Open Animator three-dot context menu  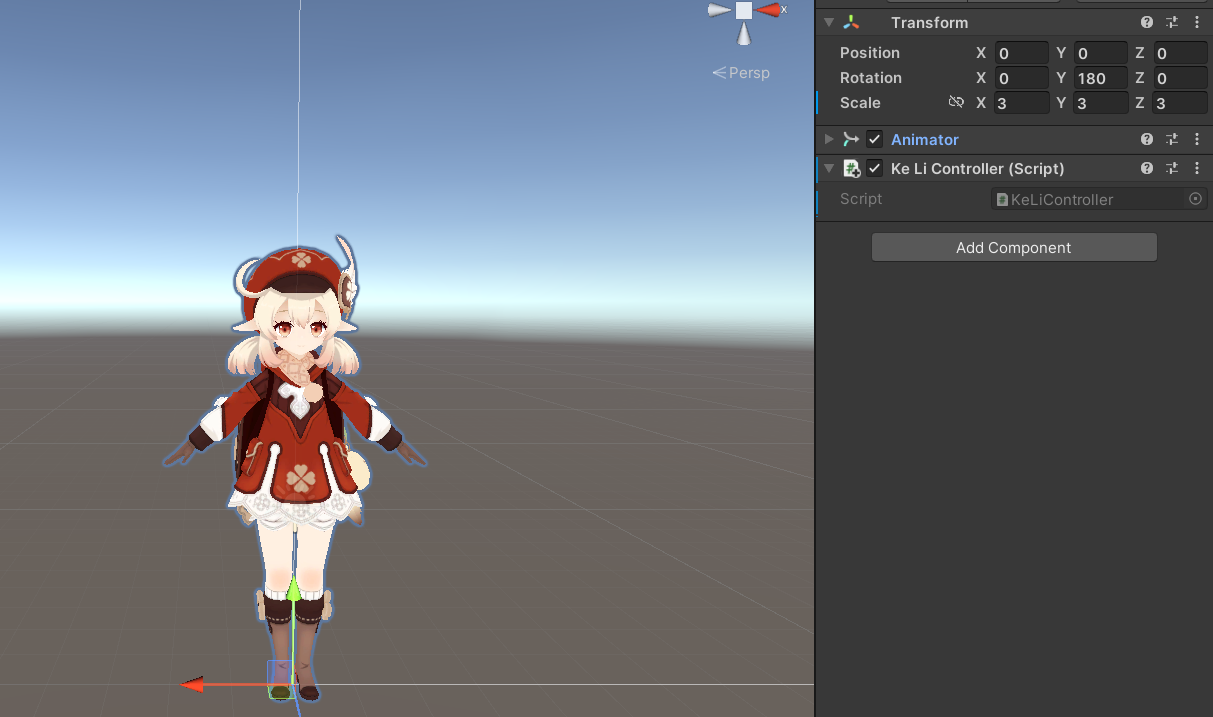coord(1197,139)
